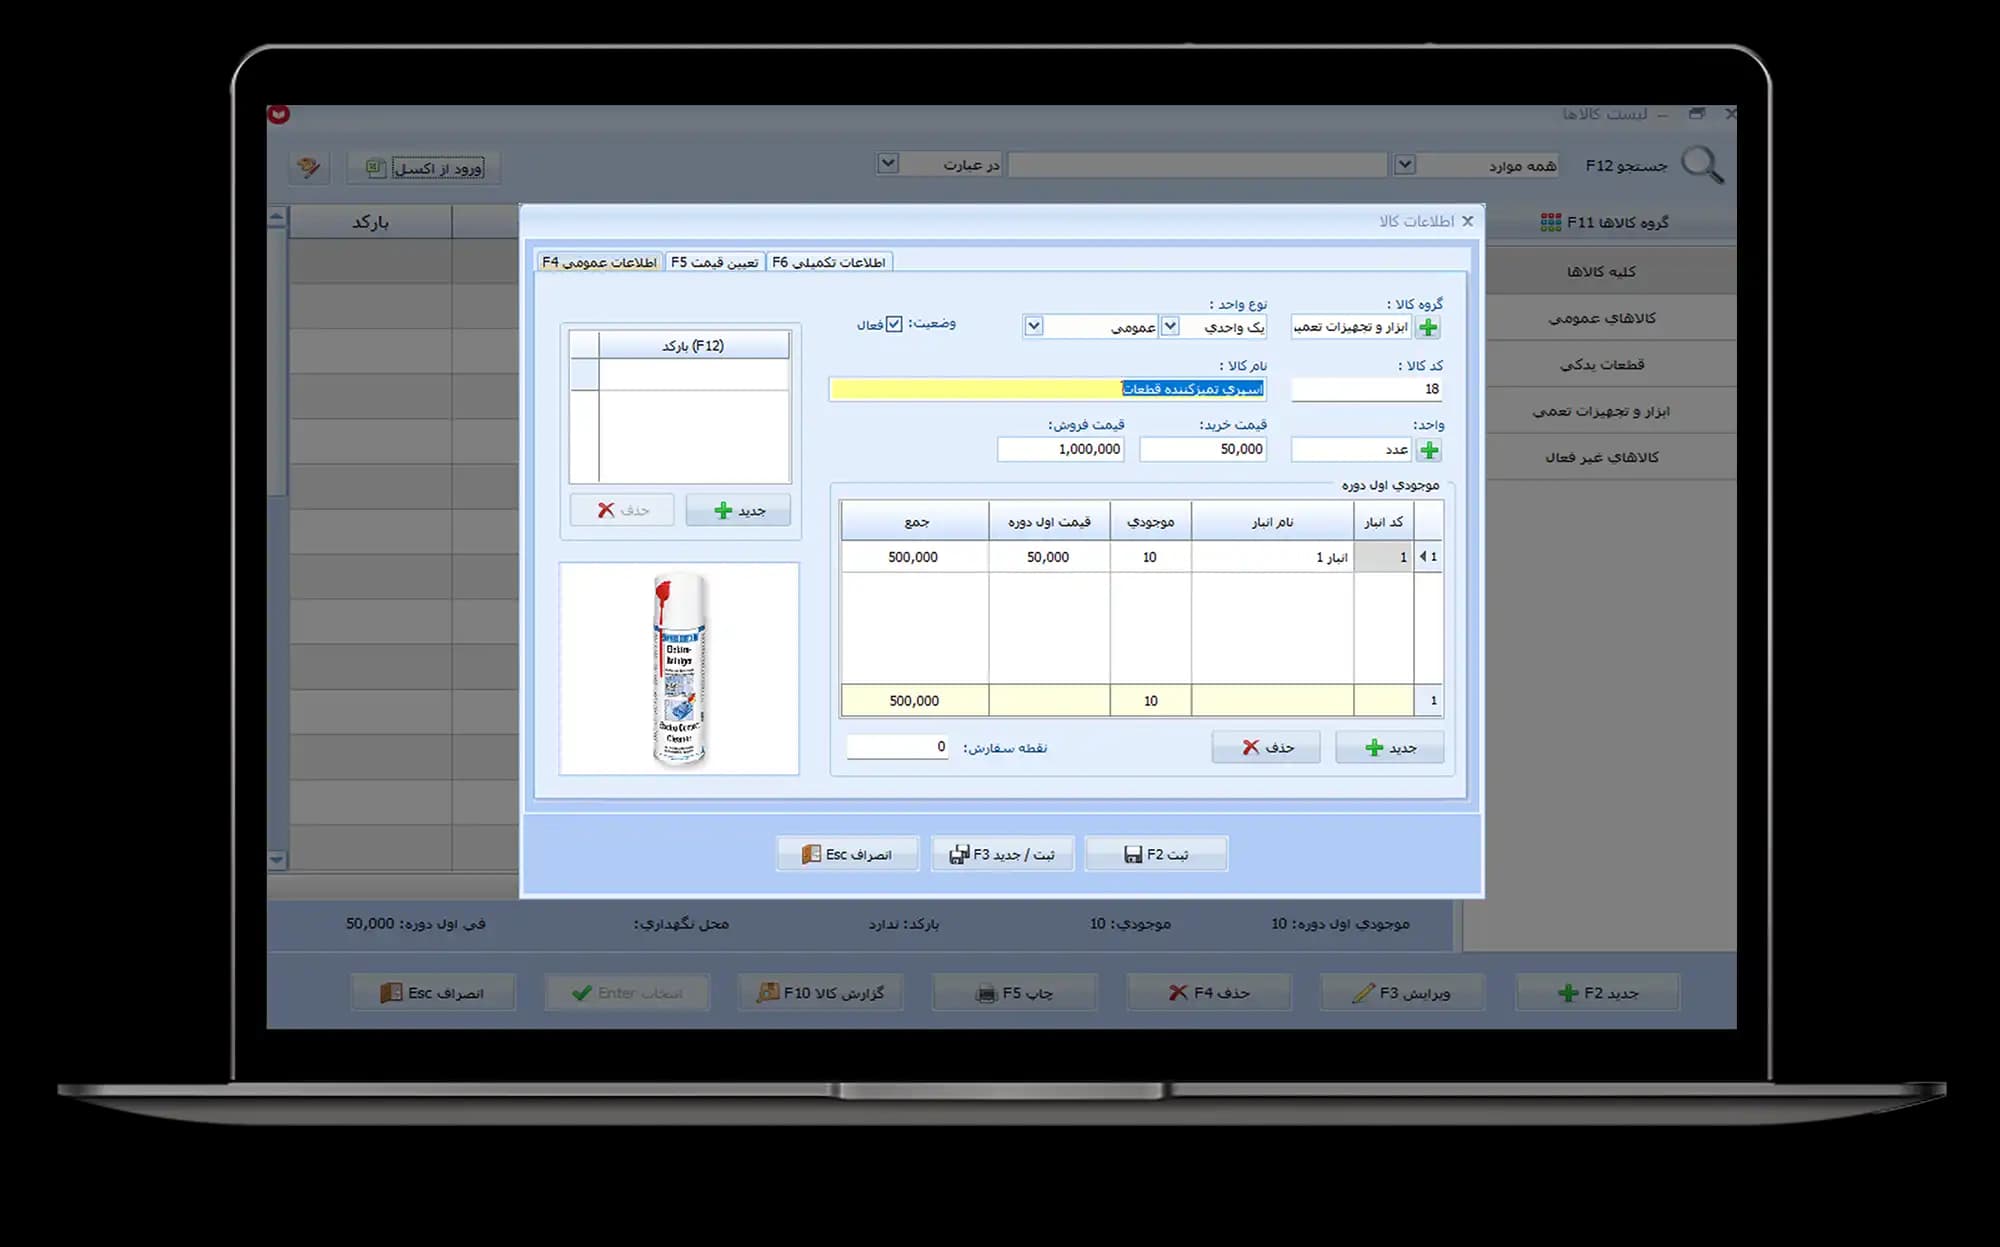Click انصراف Esc button in background window
Viewport: 2000px width, 1247px height.
point(433,992)
